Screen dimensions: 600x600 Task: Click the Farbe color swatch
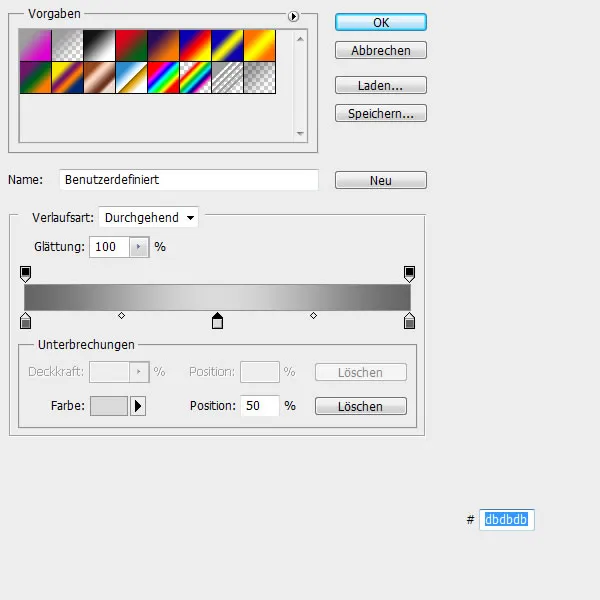pyautogui.click(x=109, y=406)
